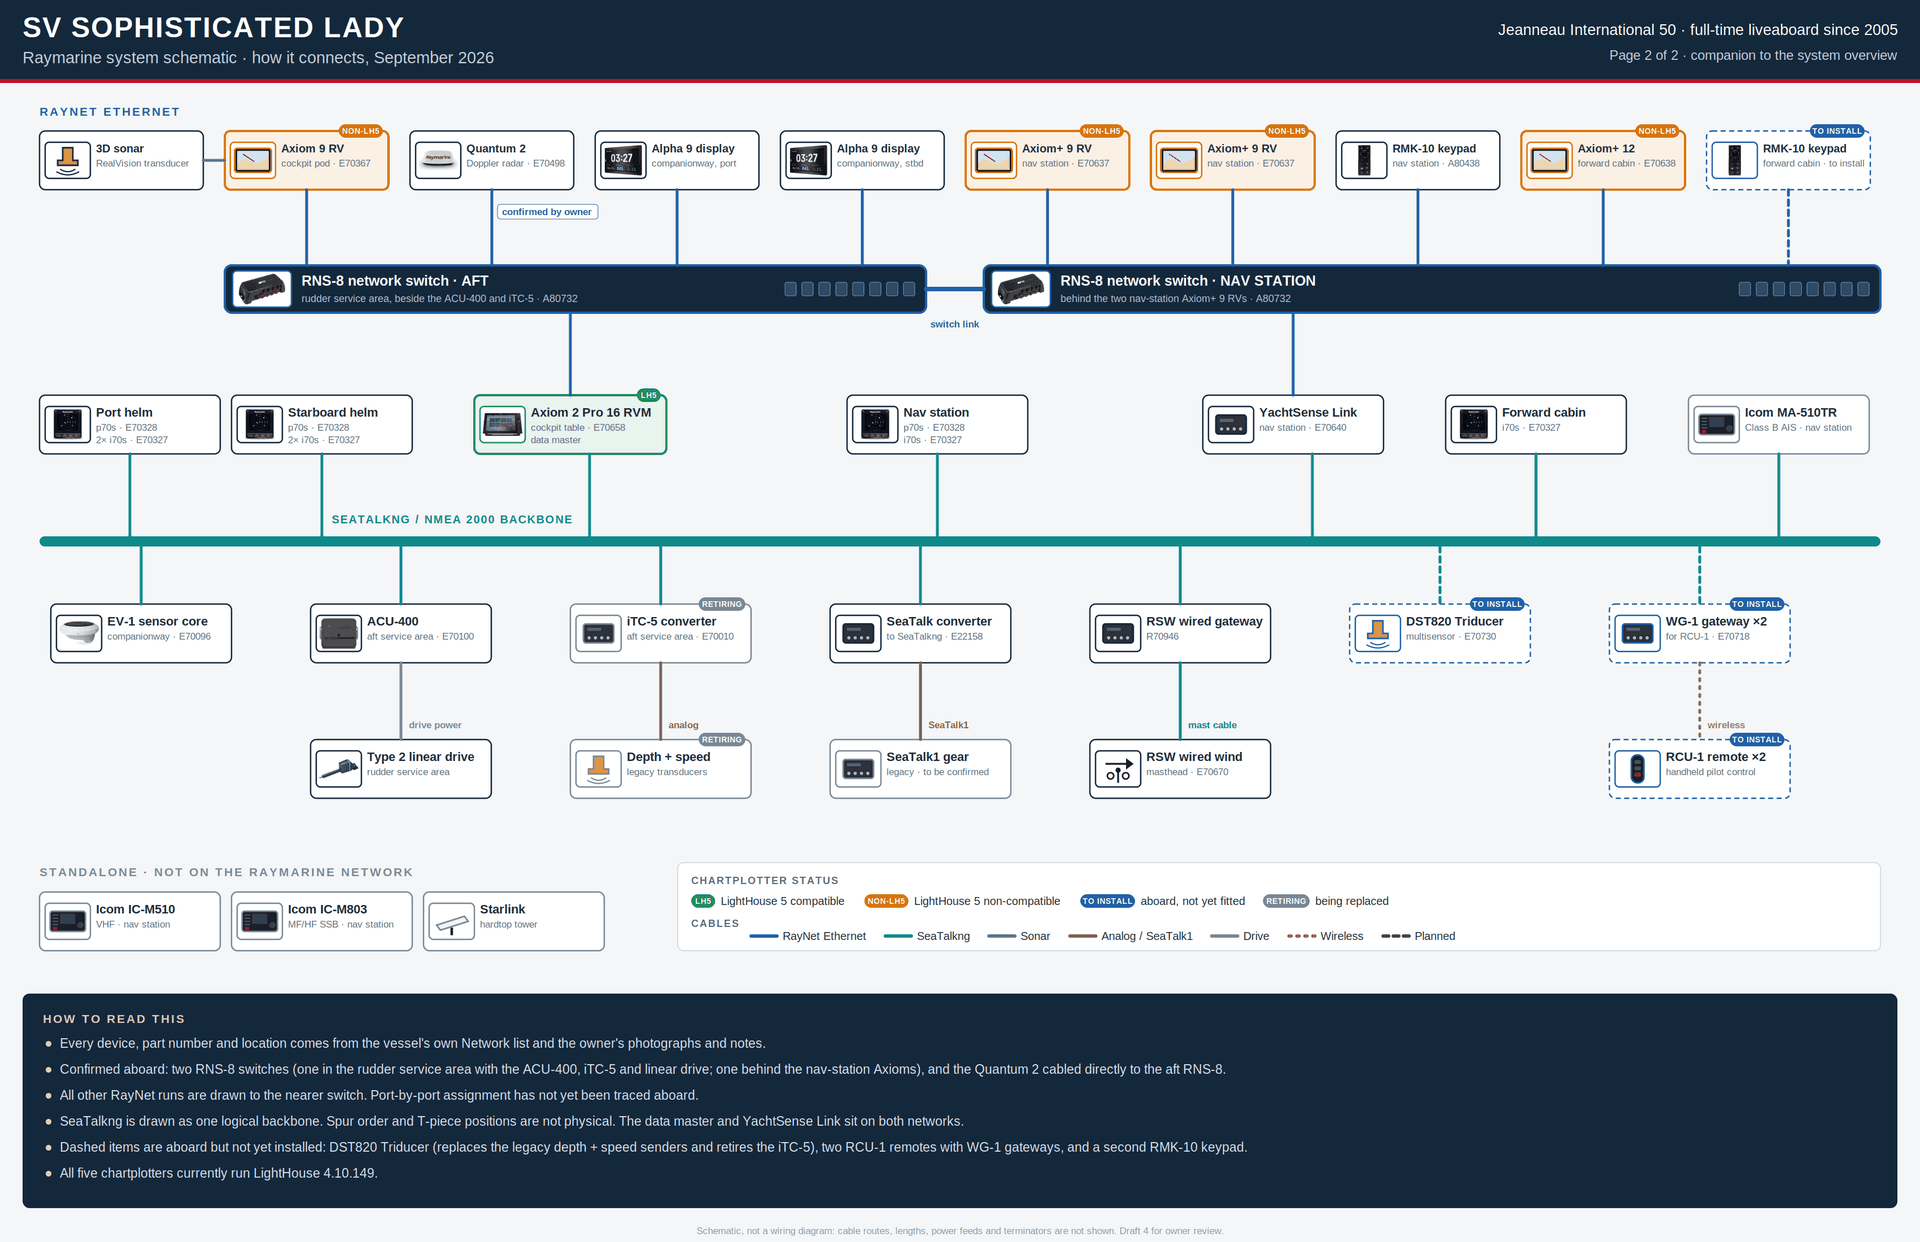Click the 'confirmed by owner' label
The width and height of the screenshot is (1920, 1242).
(x=547, y=212)
